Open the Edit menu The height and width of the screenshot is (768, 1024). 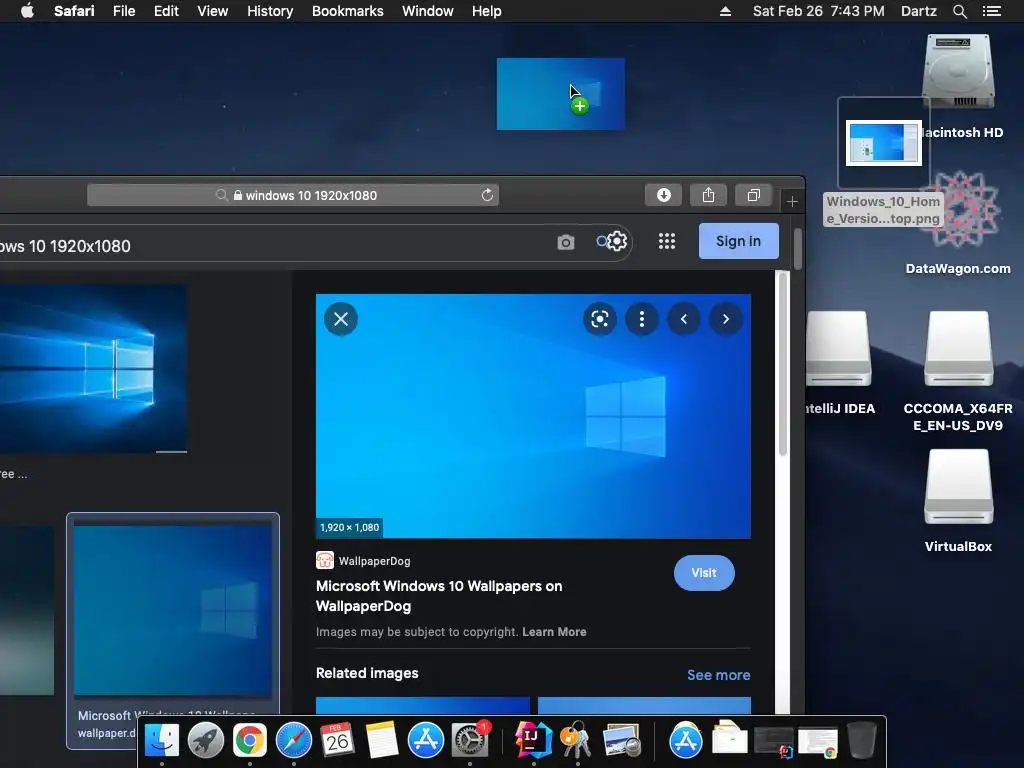click(x=166, y=11)
